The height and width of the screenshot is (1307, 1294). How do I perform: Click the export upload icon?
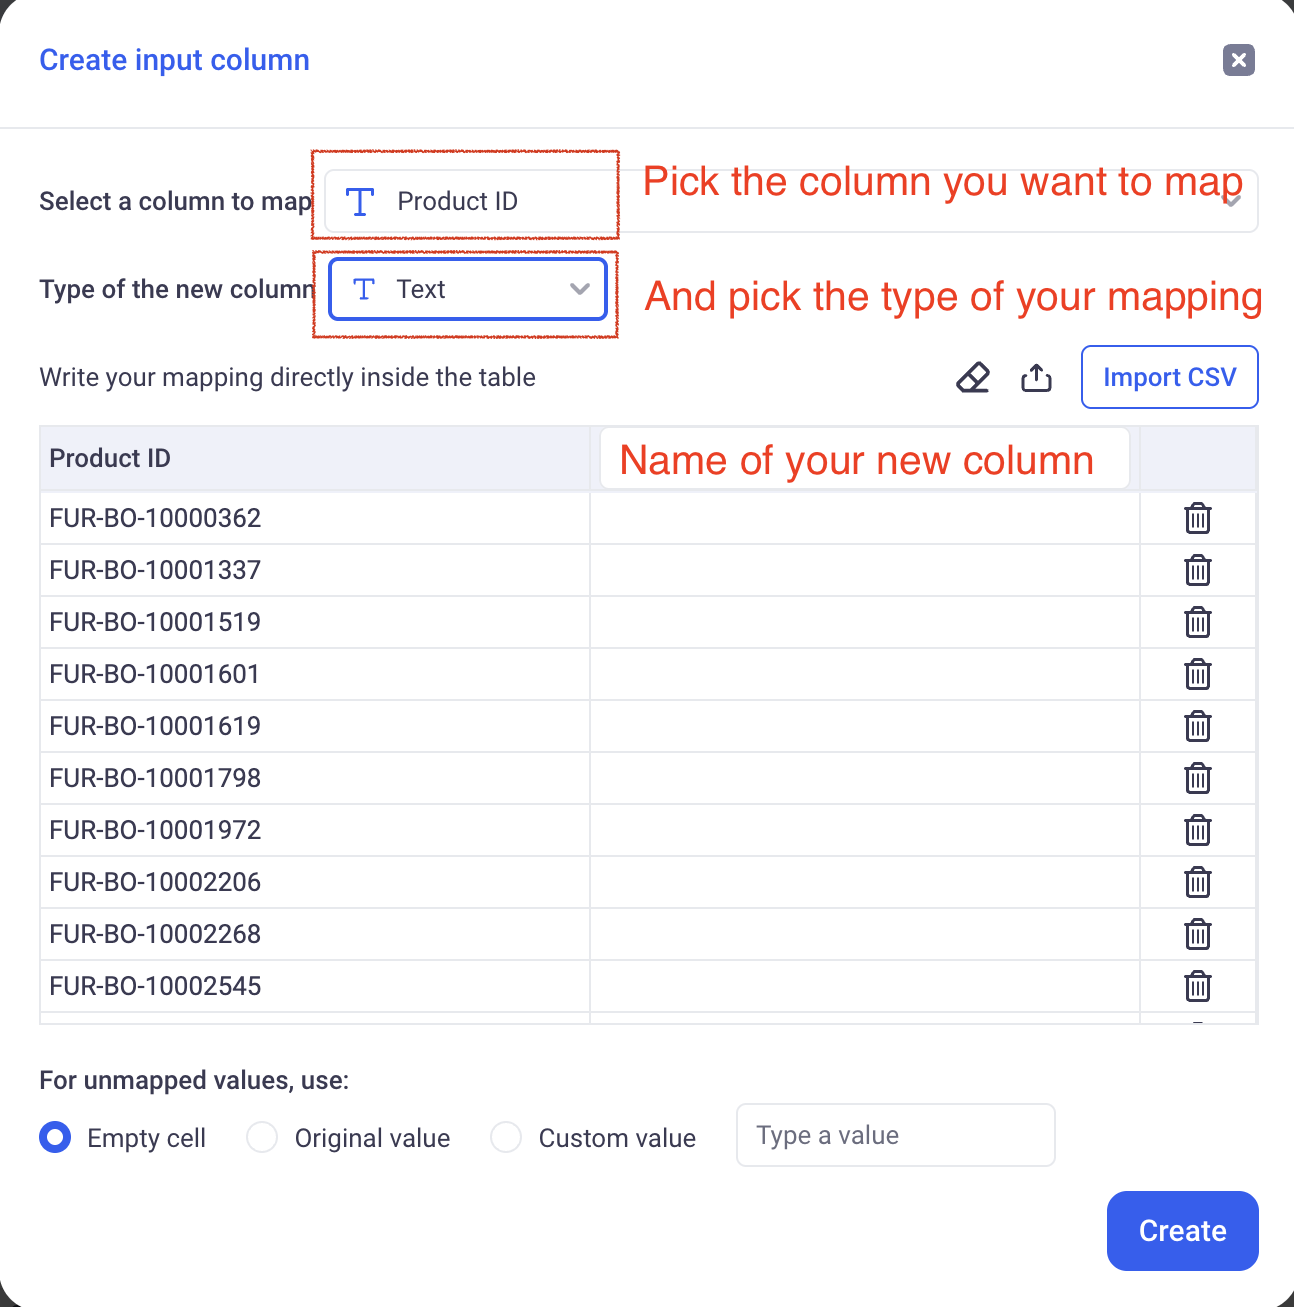(x=1036, y=378)
